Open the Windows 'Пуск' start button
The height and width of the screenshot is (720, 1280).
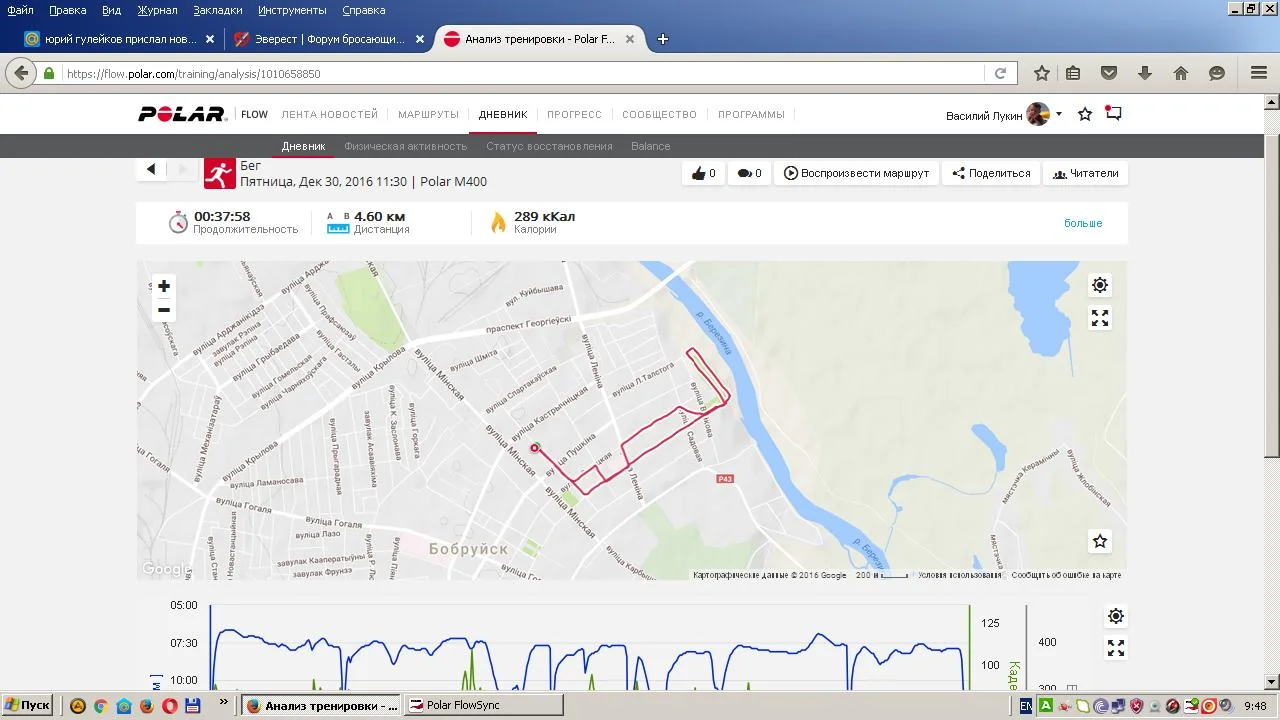(27, 705)
